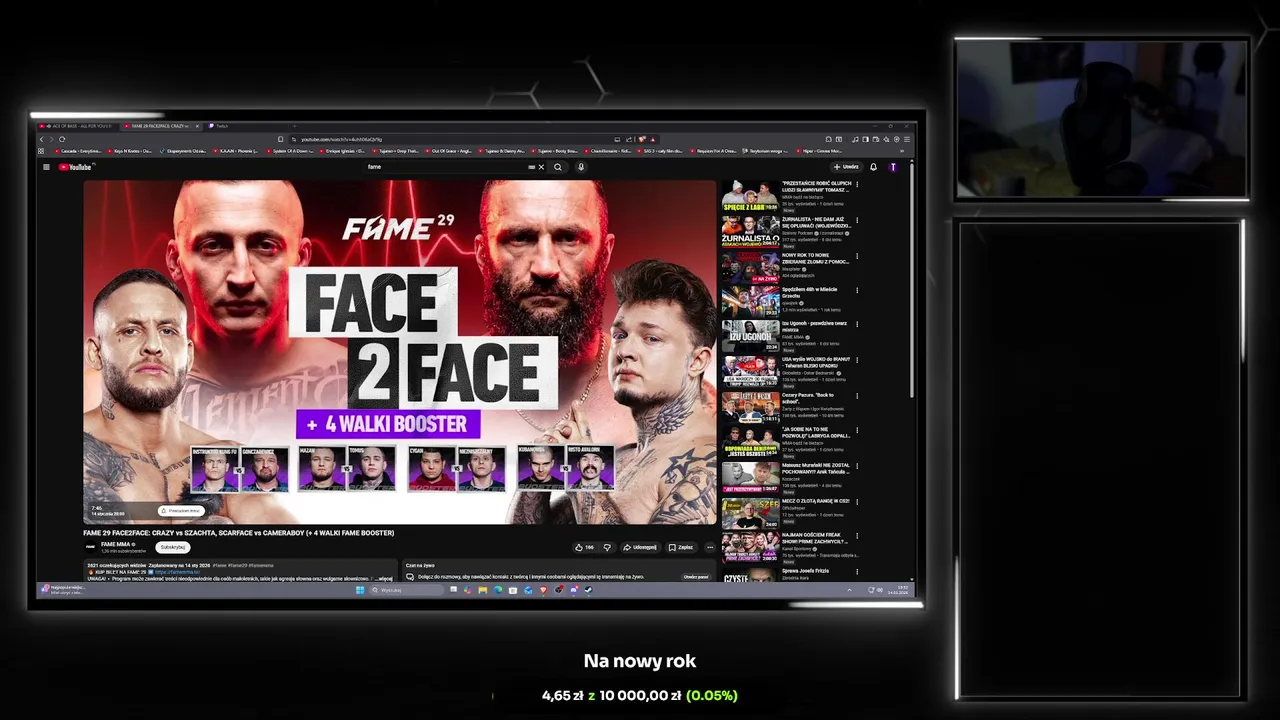Image resolution: width=1280 pixels, height=720 pixels.
Task: Open the browser main menu icon
Action: (x=907, y=139)
